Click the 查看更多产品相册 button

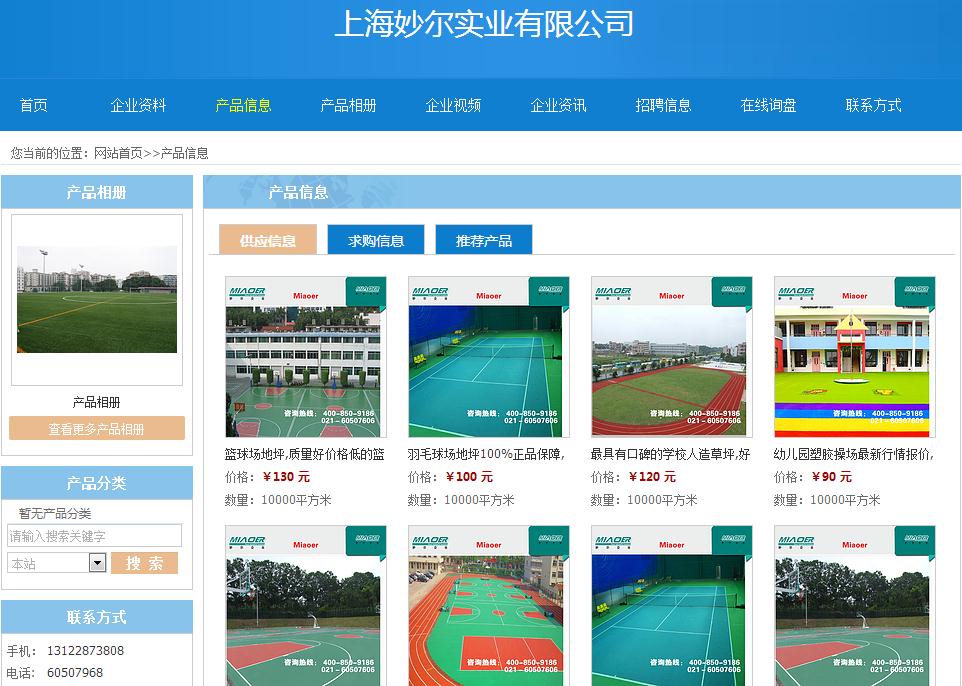pyautogui.click(x=97, y=428)
